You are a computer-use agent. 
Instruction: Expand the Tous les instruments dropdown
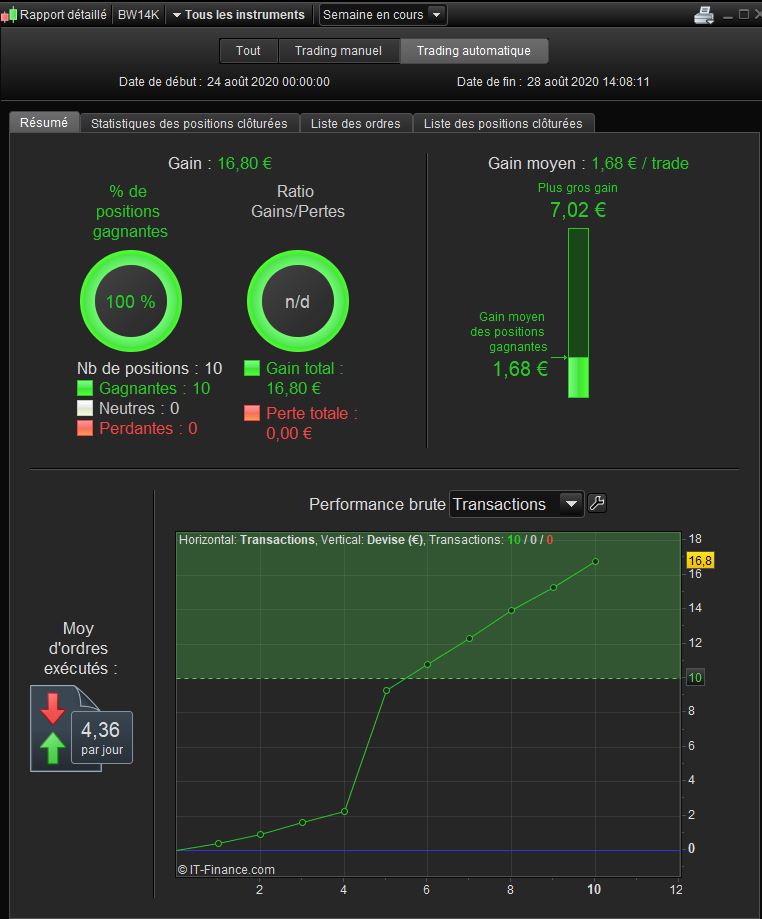click(239, 15)
